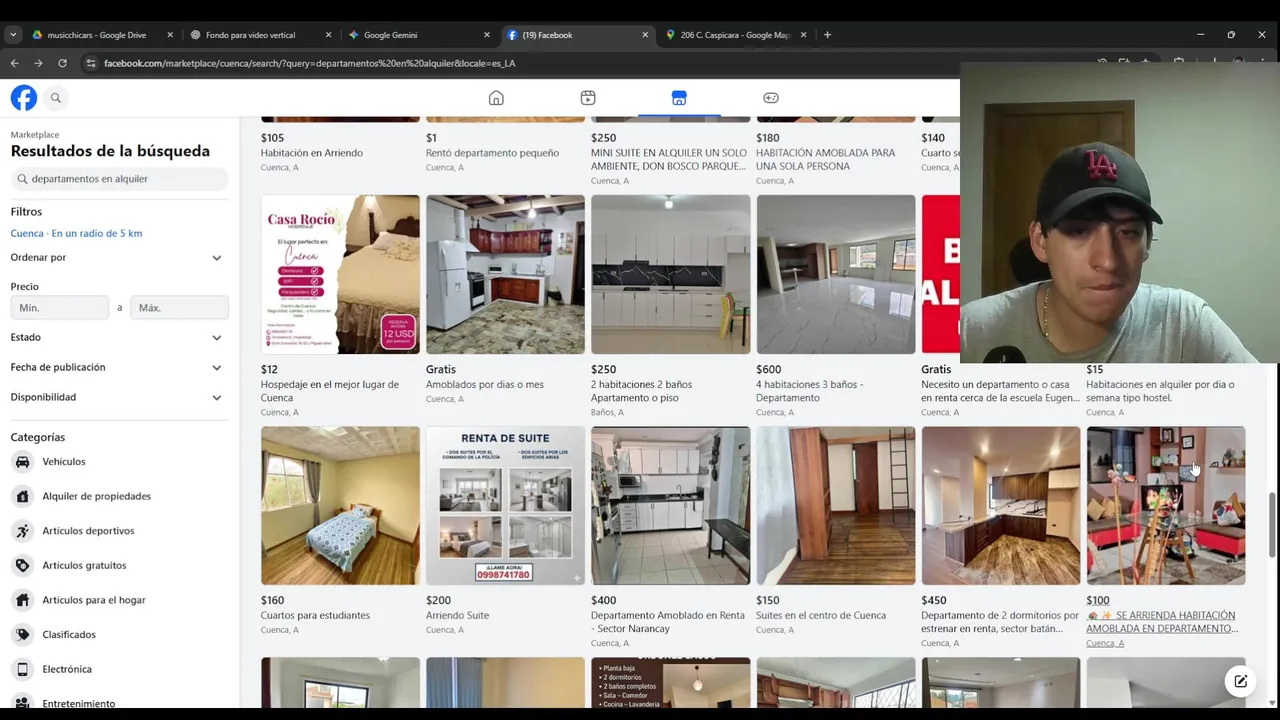
Task: Switch to Google Gemini tab
Action: (x=419, y=35)
